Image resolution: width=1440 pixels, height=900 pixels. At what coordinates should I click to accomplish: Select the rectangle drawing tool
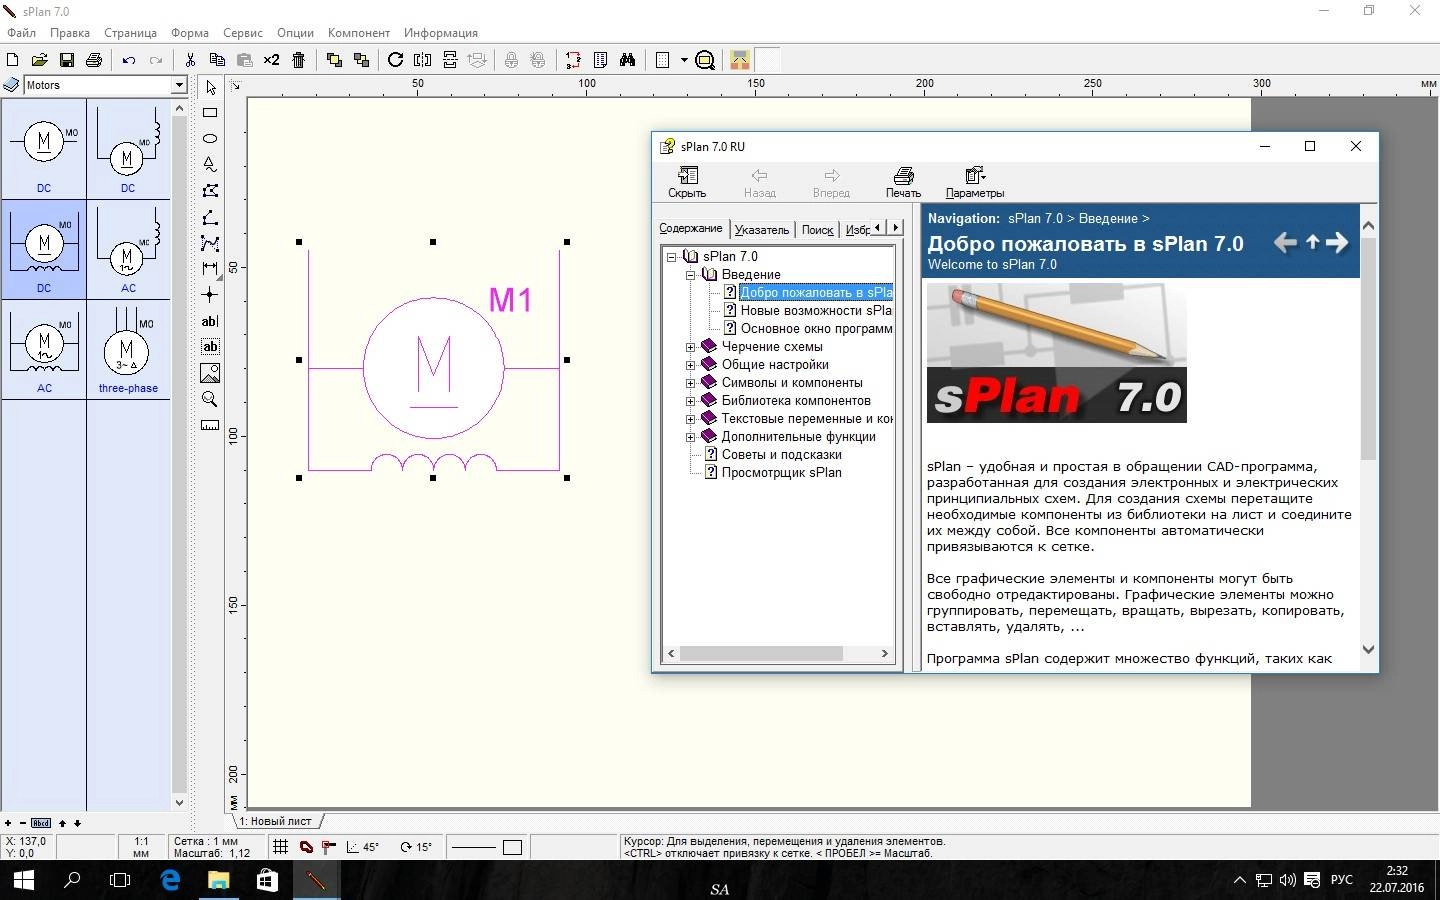[x=210, y=113]
